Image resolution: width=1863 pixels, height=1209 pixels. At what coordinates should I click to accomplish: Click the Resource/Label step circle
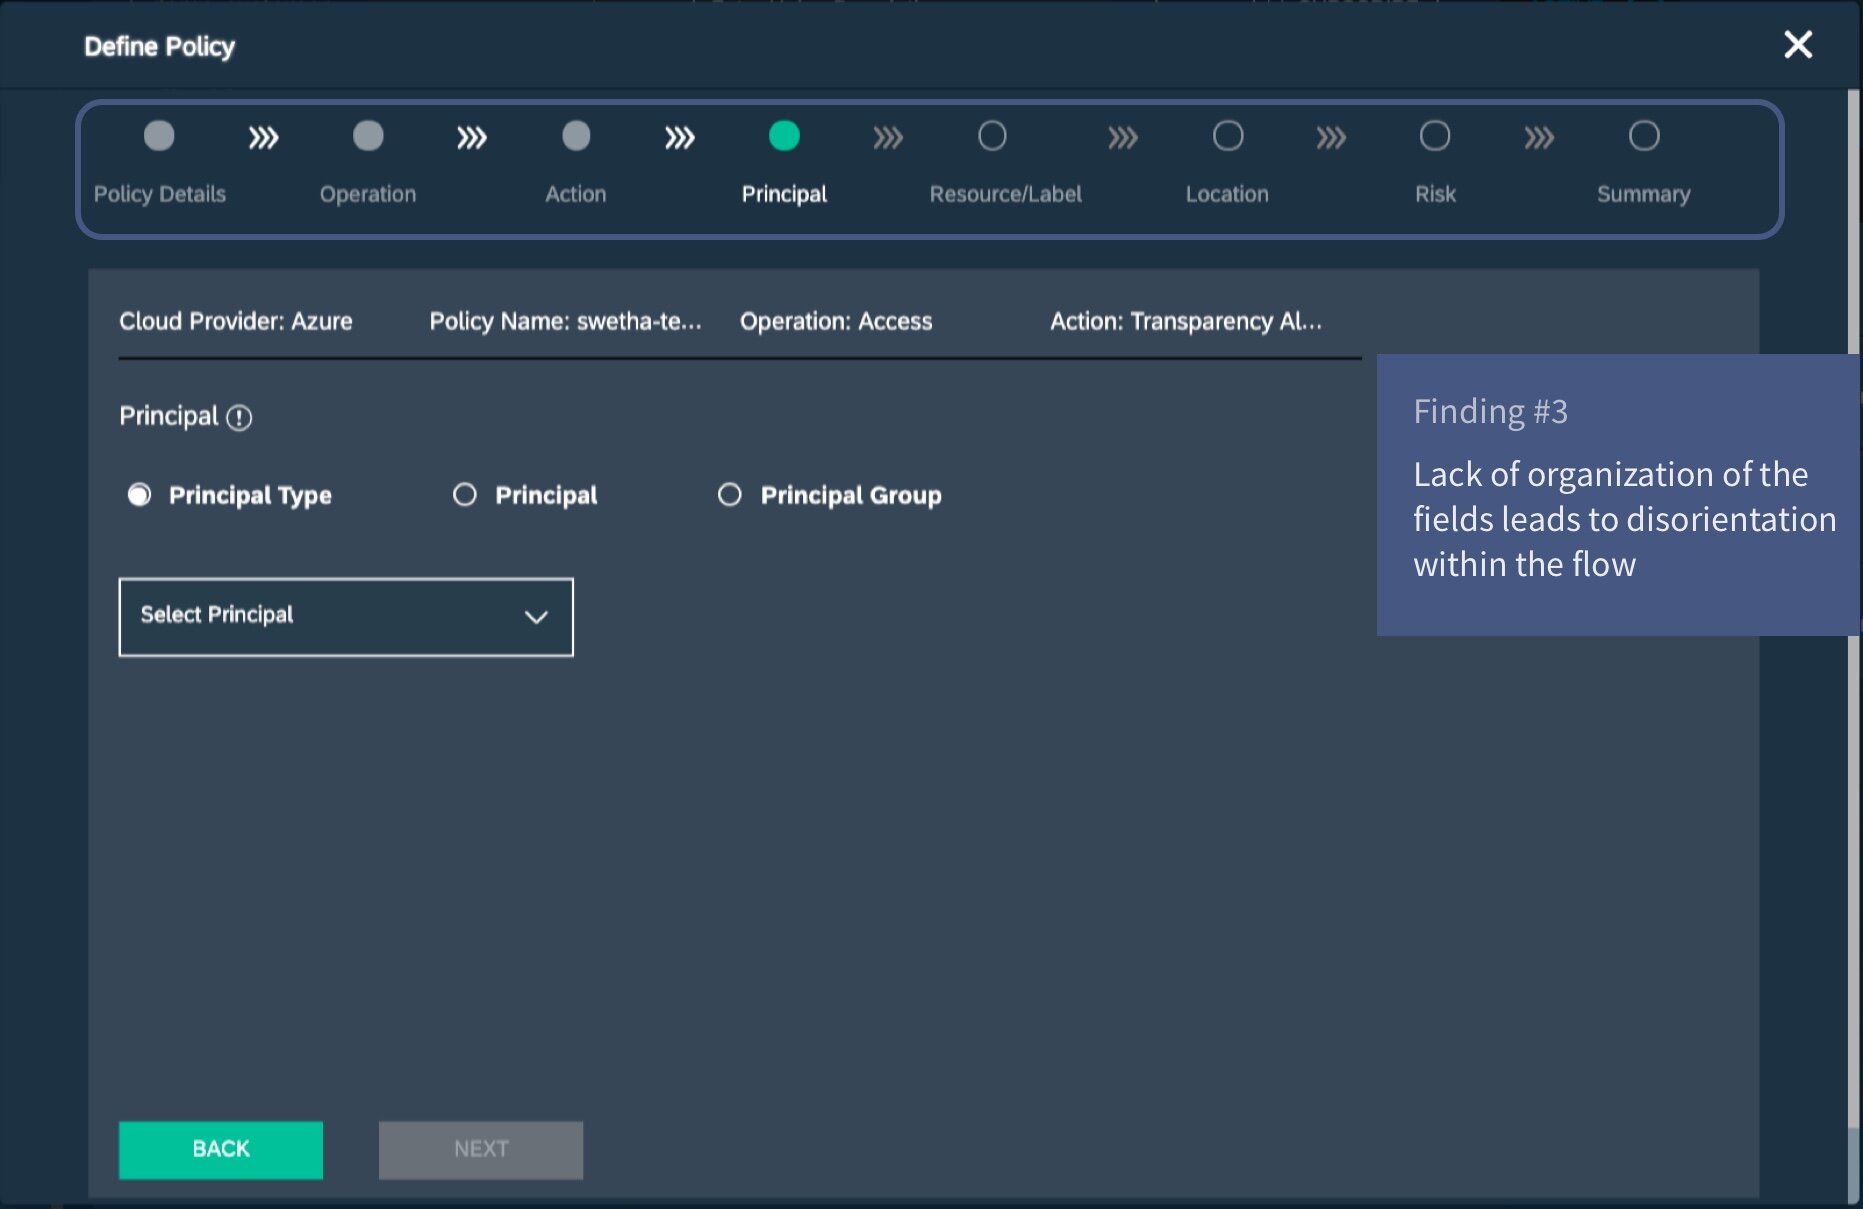coord(992,136)
